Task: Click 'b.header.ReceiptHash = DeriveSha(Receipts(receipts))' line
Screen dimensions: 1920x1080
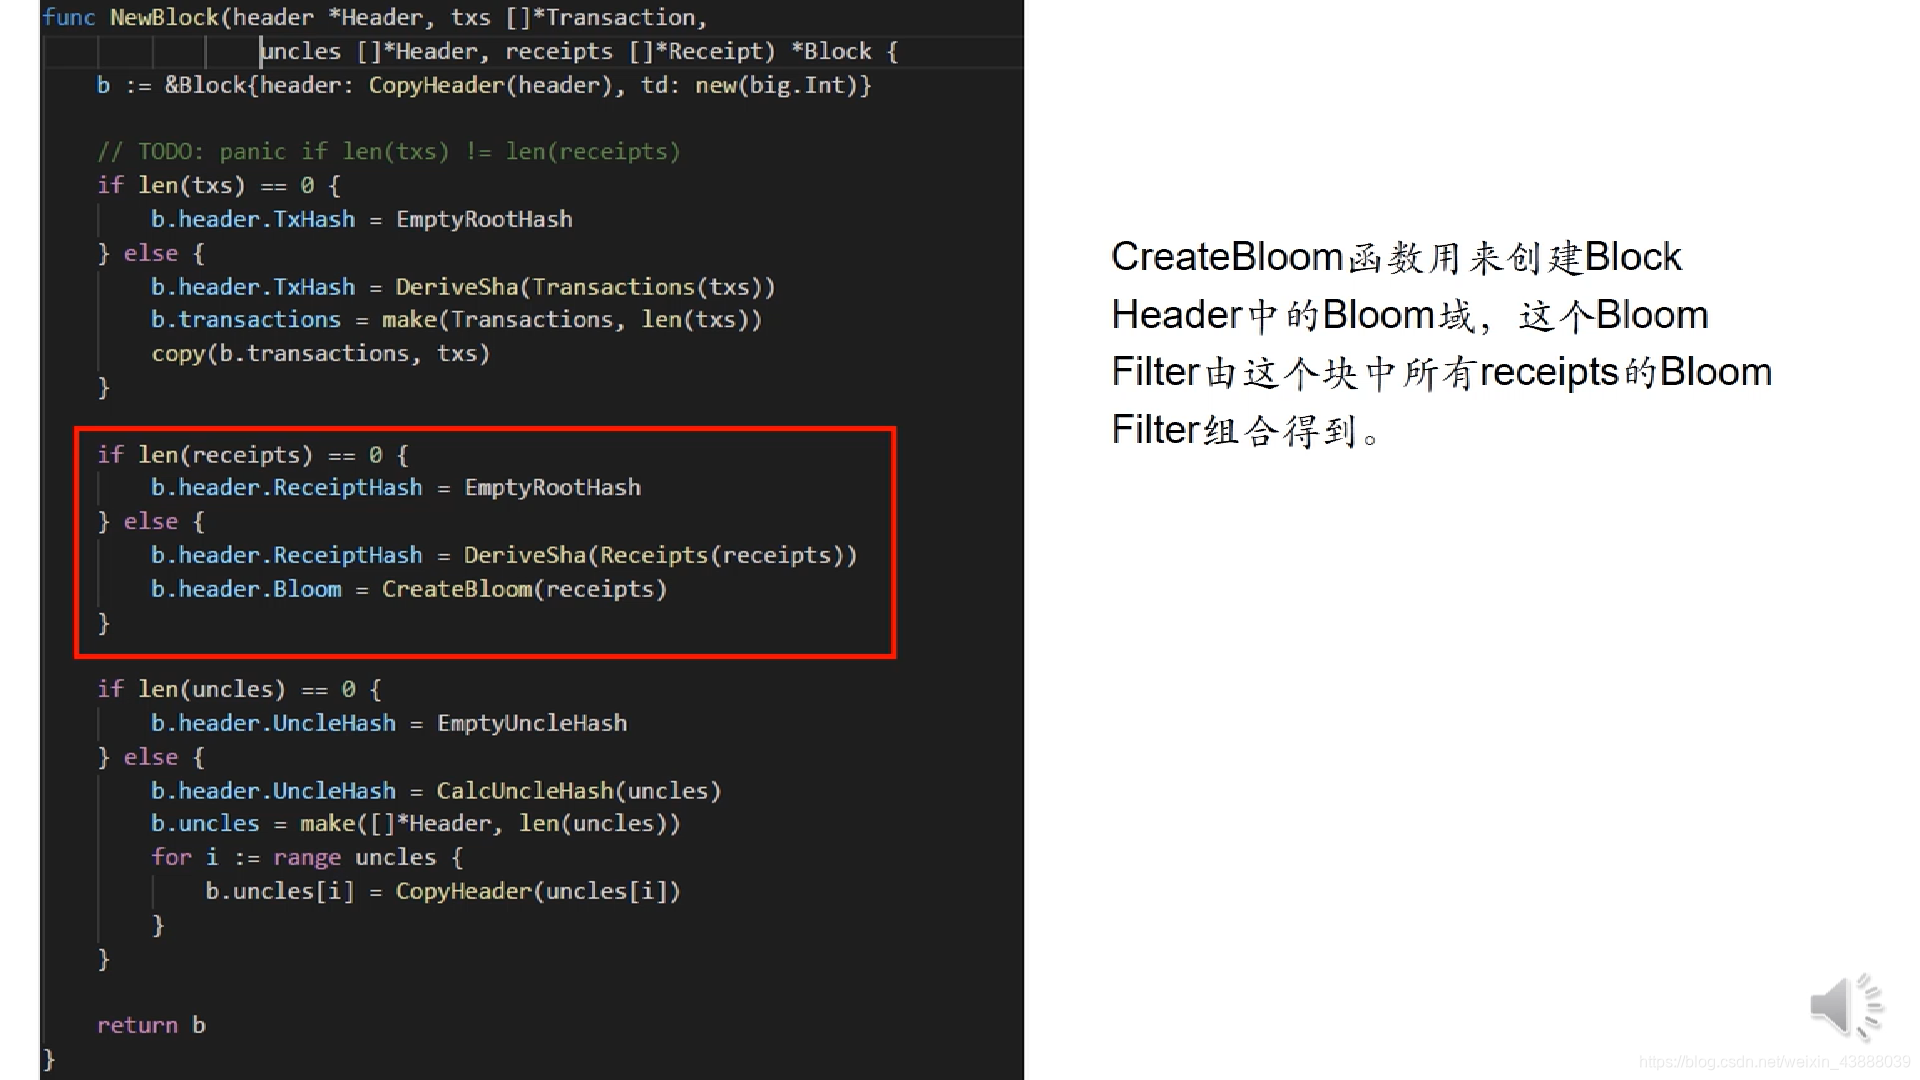Action: (x=504, y=556)
